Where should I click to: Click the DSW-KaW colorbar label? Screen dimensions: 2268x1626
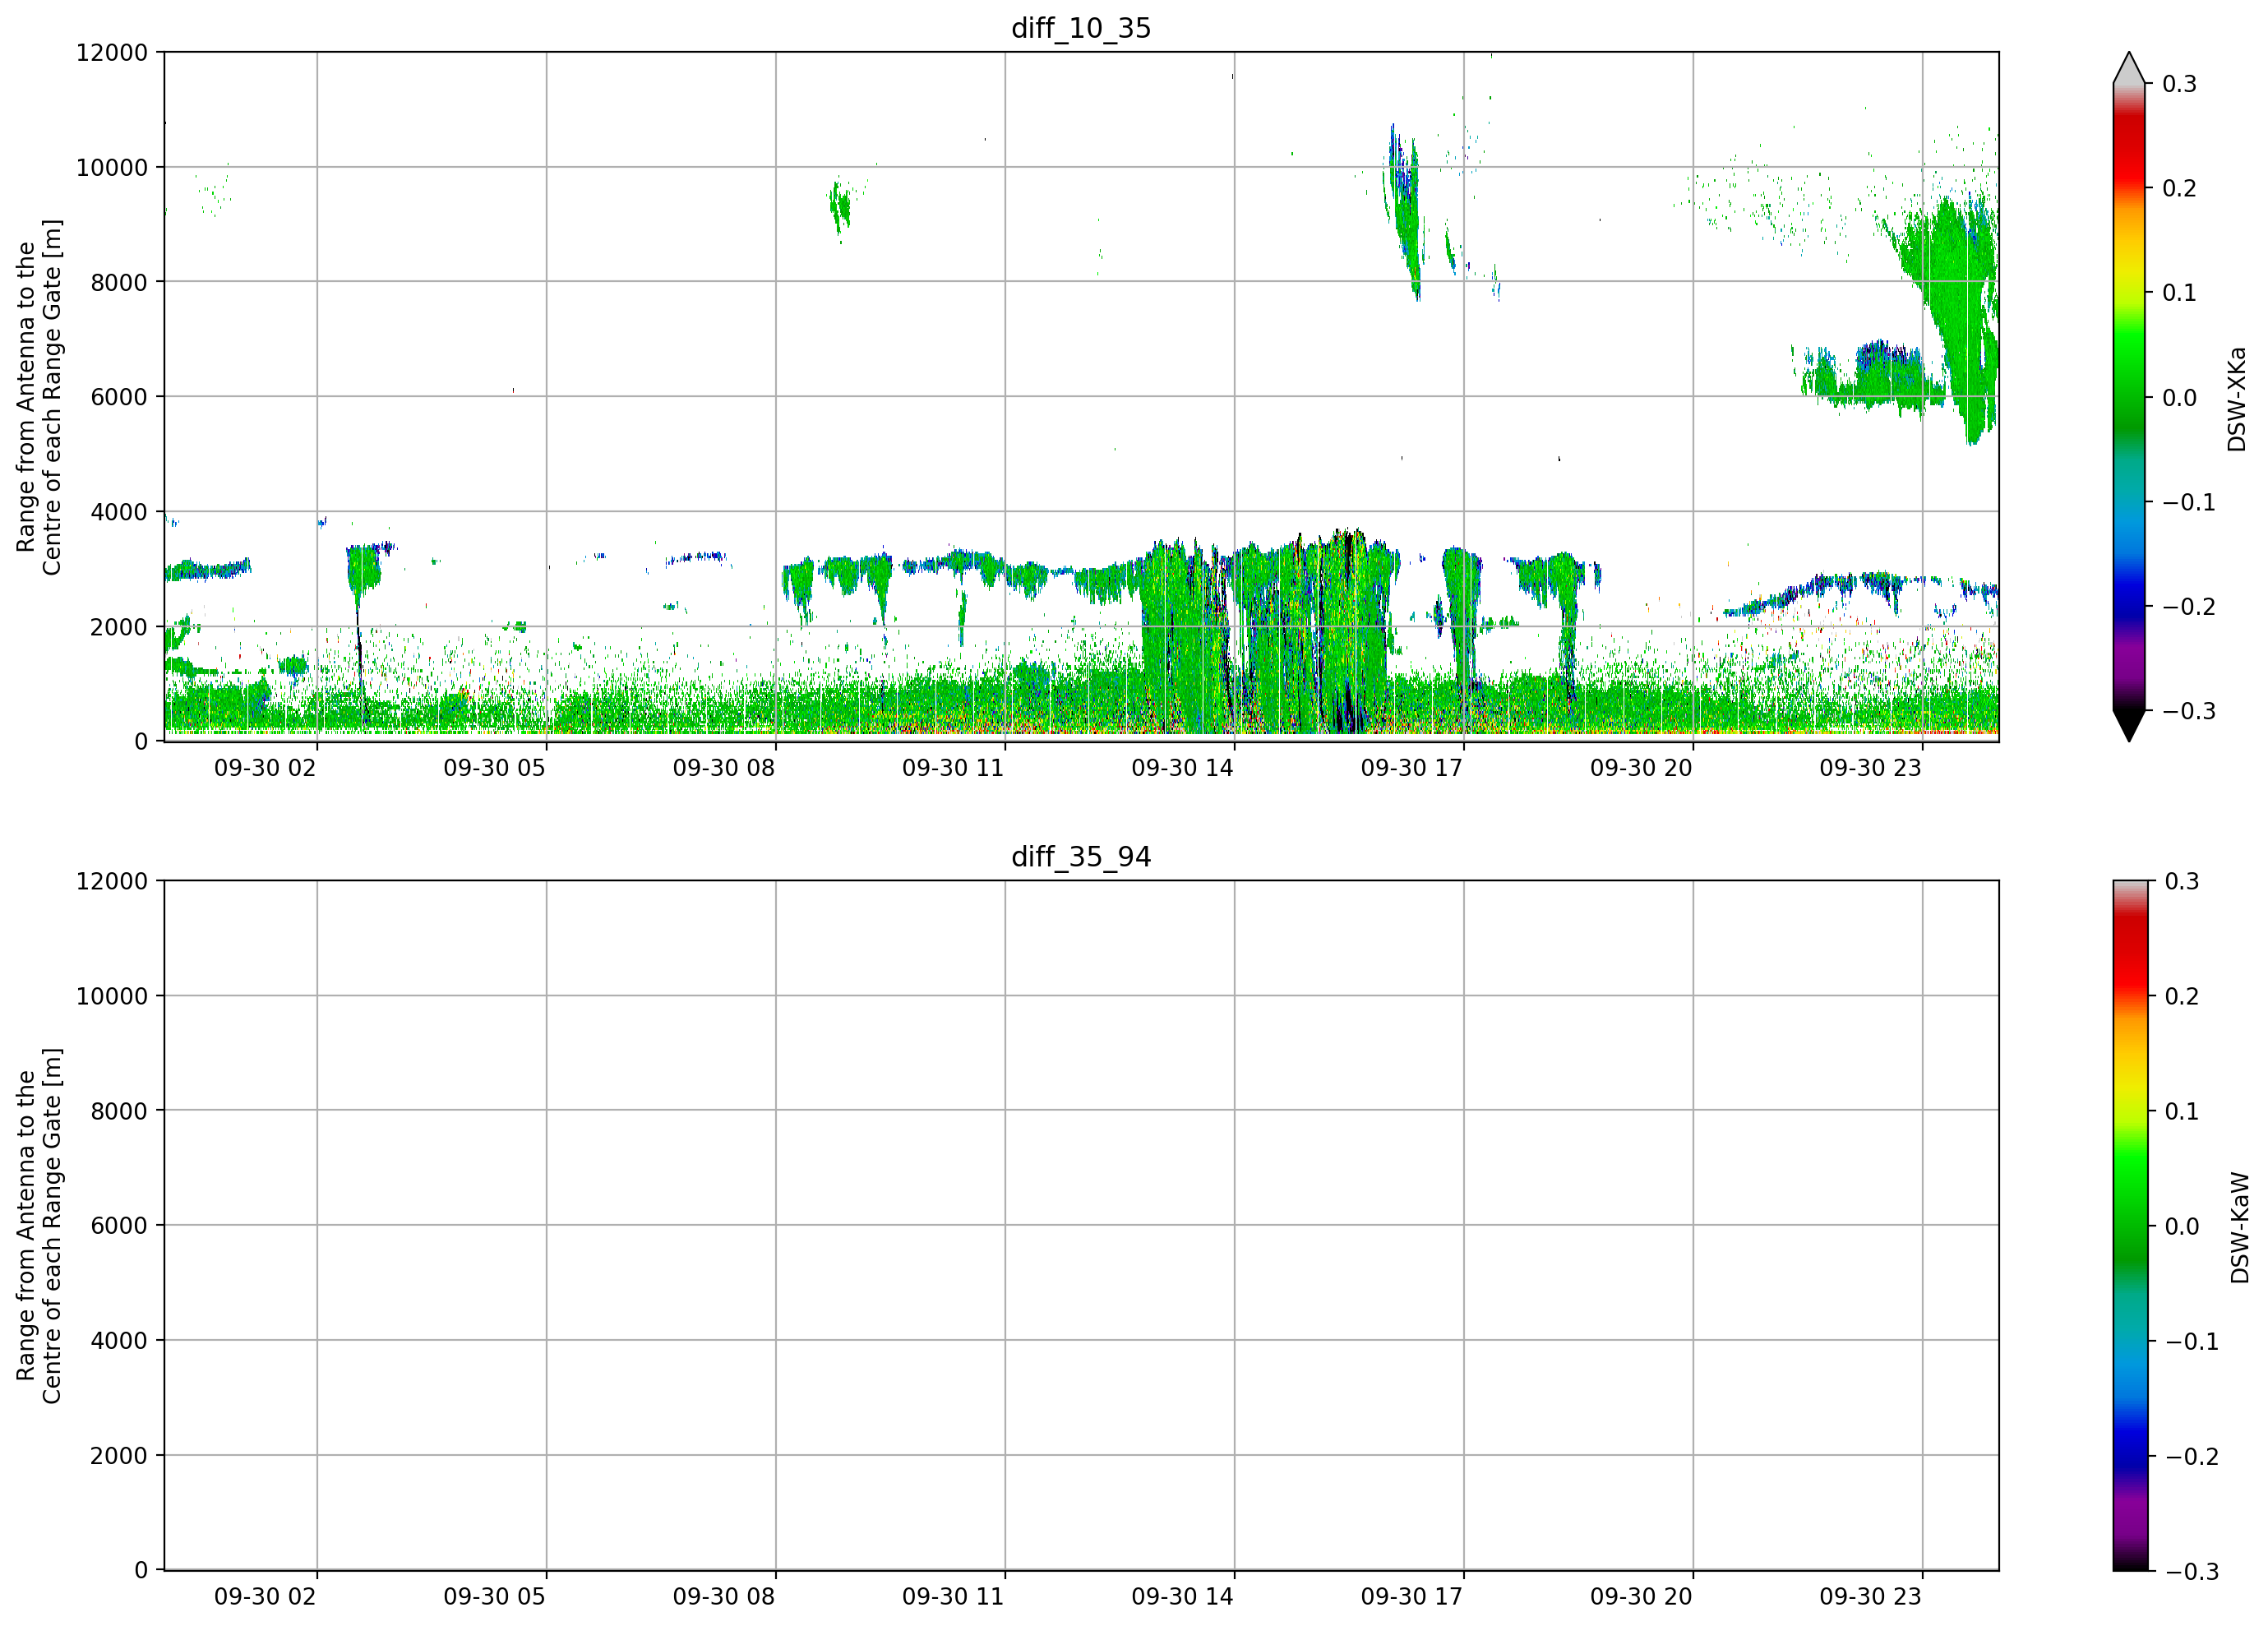tap(2239, 1228)
